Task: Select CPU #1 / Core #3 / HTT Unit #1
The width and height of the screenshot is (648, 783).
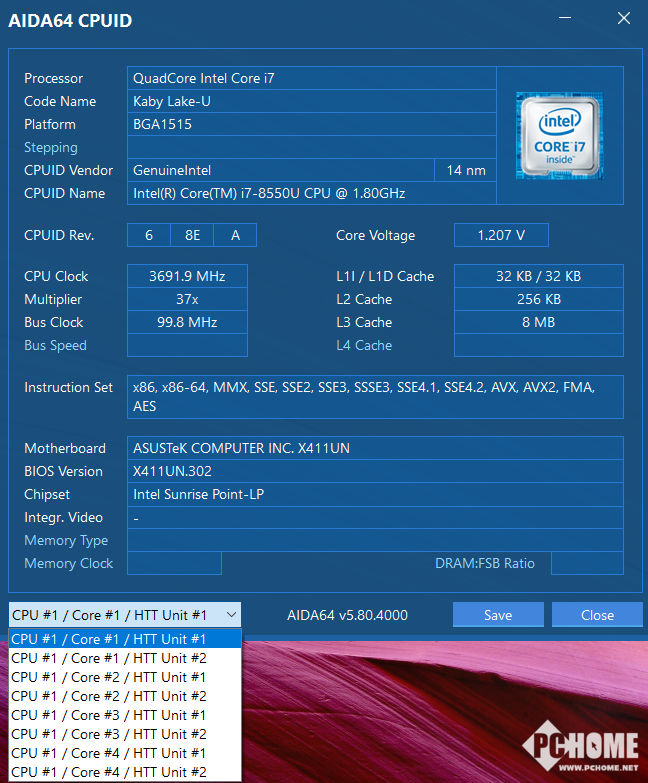Action: (125, 715)
